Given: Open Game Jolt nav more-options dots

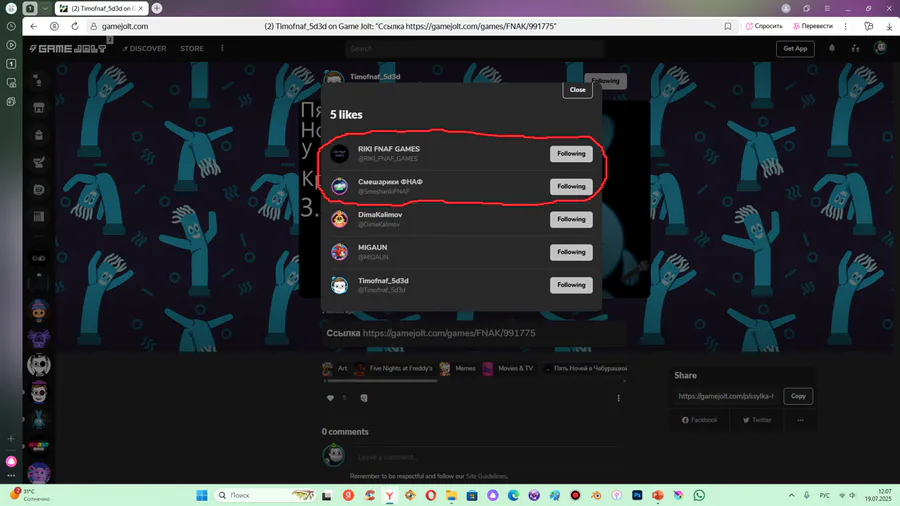Looking at the screenshot, I should point(222,49).
